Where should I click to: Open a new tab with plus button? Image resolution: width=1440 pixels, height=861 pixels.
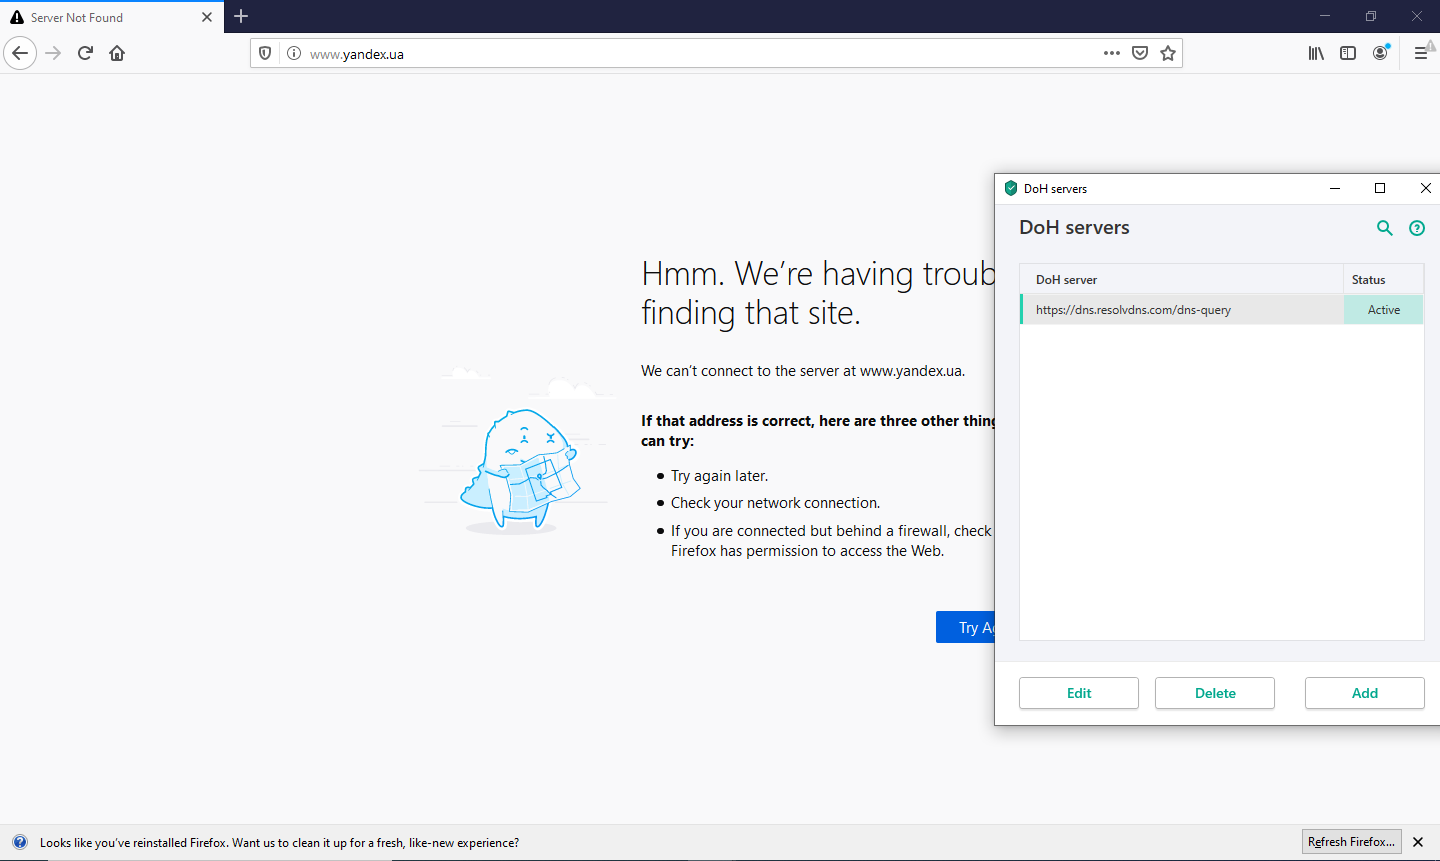[x=241, y=16]
